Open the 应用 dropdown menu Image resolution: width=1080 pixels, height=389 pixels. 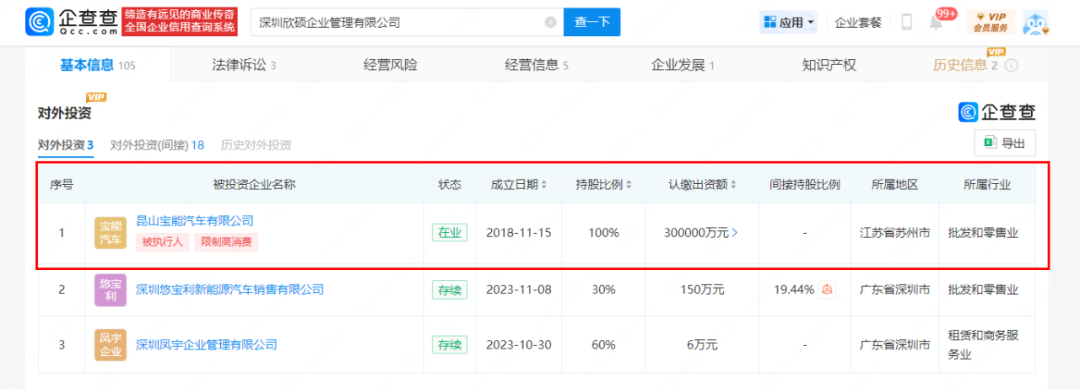click(789, 22)
